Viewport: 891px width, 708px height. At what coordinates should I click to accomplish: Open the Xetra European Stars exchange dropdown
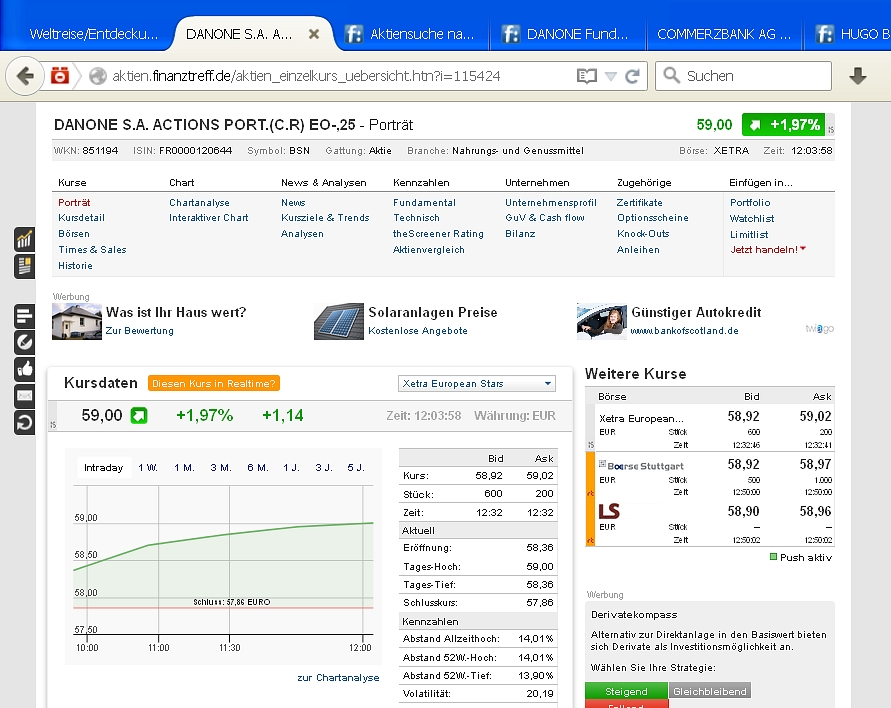point(477,384)
